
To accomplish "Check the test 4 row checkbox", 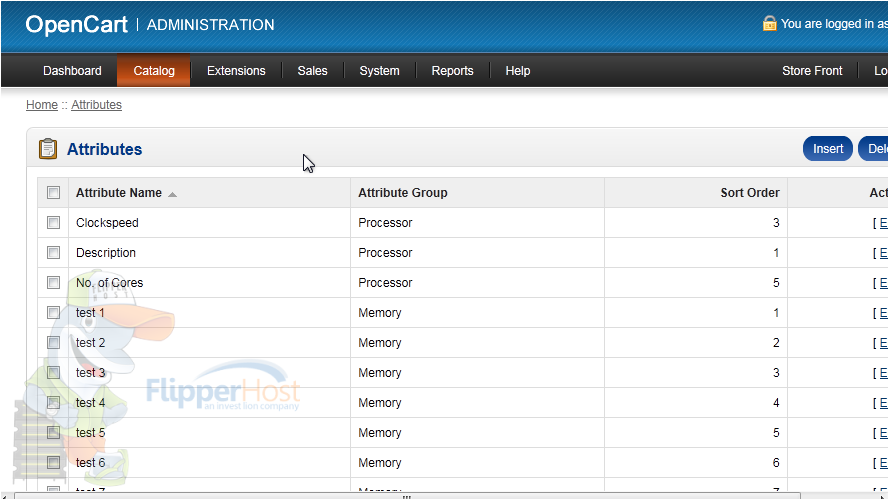I will 53,403.
